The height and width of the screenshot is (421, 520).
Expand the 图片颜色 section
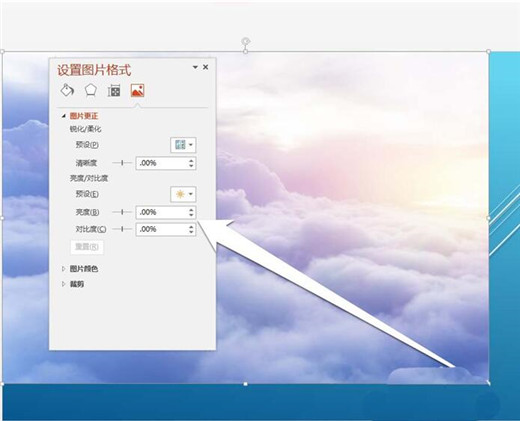click(63, 269)
